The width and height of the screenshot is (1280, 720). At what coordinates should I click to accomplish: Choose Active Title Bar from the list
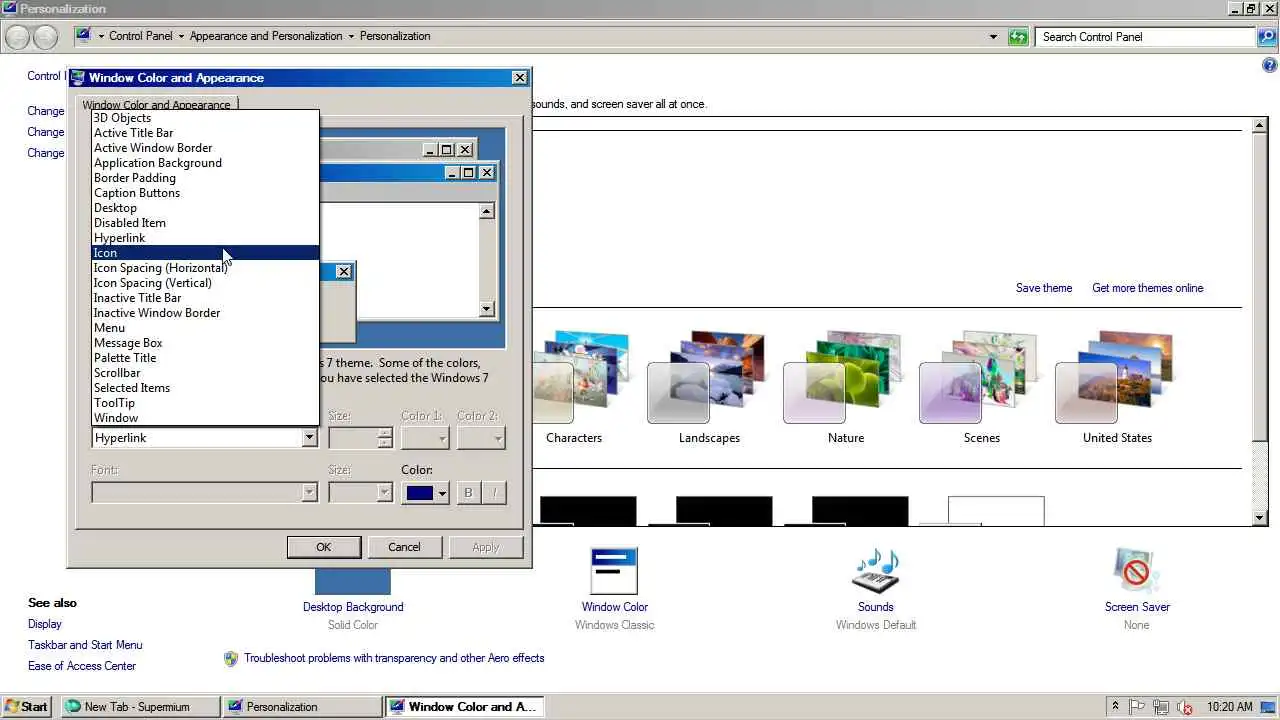point(205,133)
